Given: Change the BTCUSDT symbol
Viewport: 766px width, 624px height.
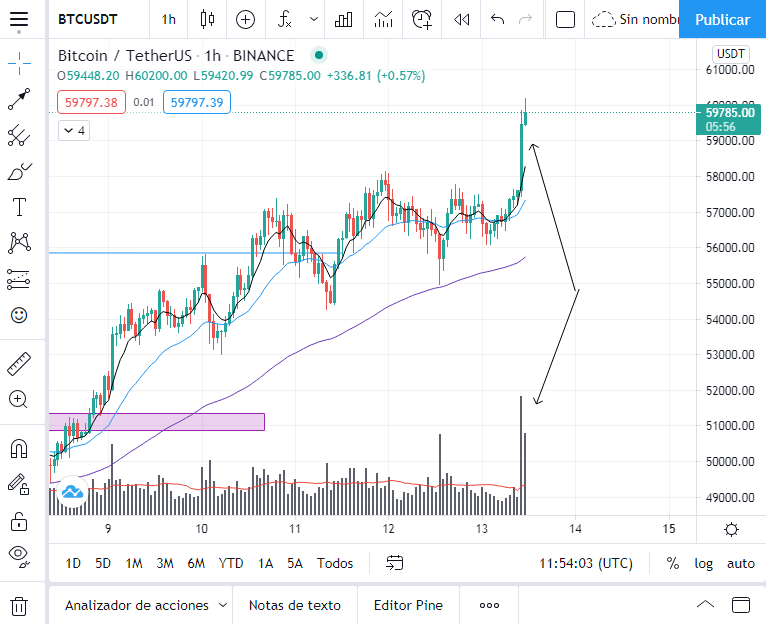Looking at the screenshot, I should [x=88, y=20].
